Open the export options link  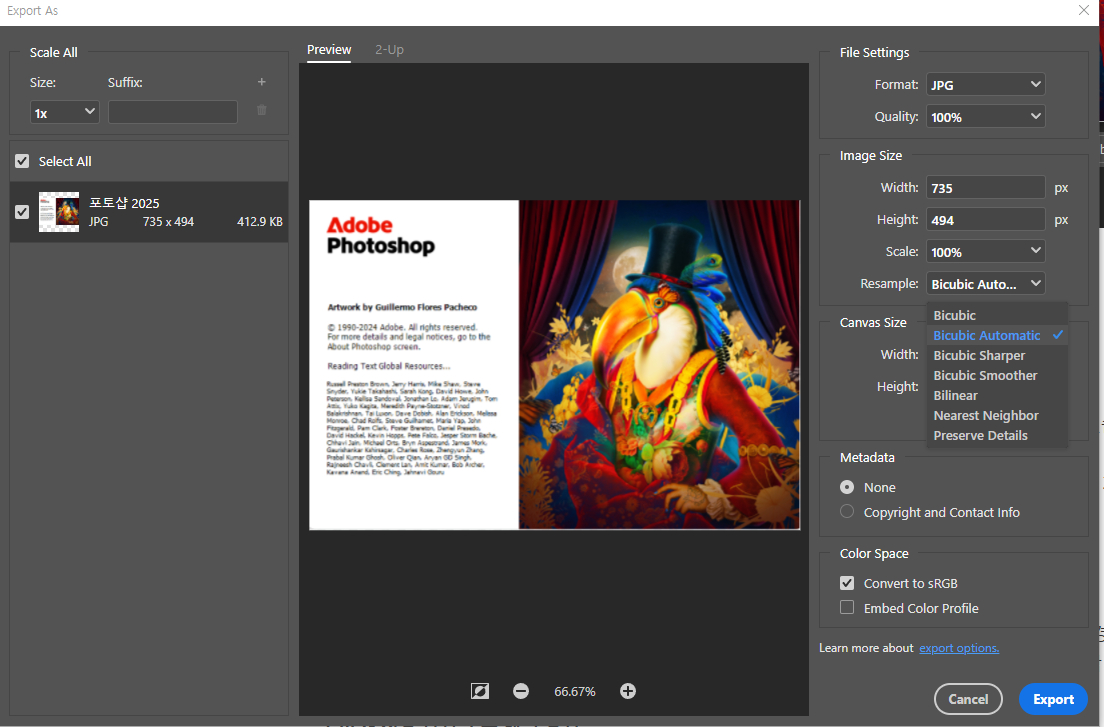[x=959, y=648]
